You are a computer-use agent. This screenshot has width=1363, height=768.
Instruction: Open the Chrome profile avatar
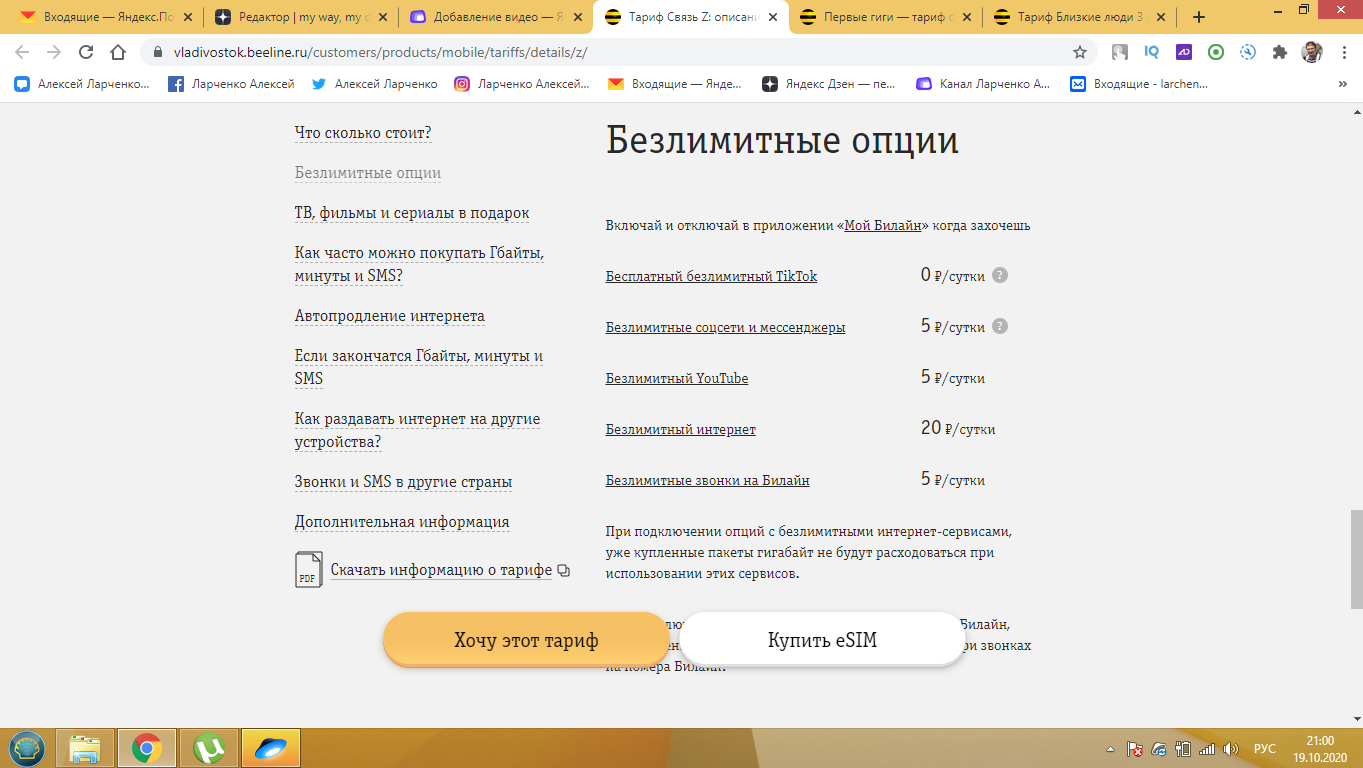(1312, 52)
